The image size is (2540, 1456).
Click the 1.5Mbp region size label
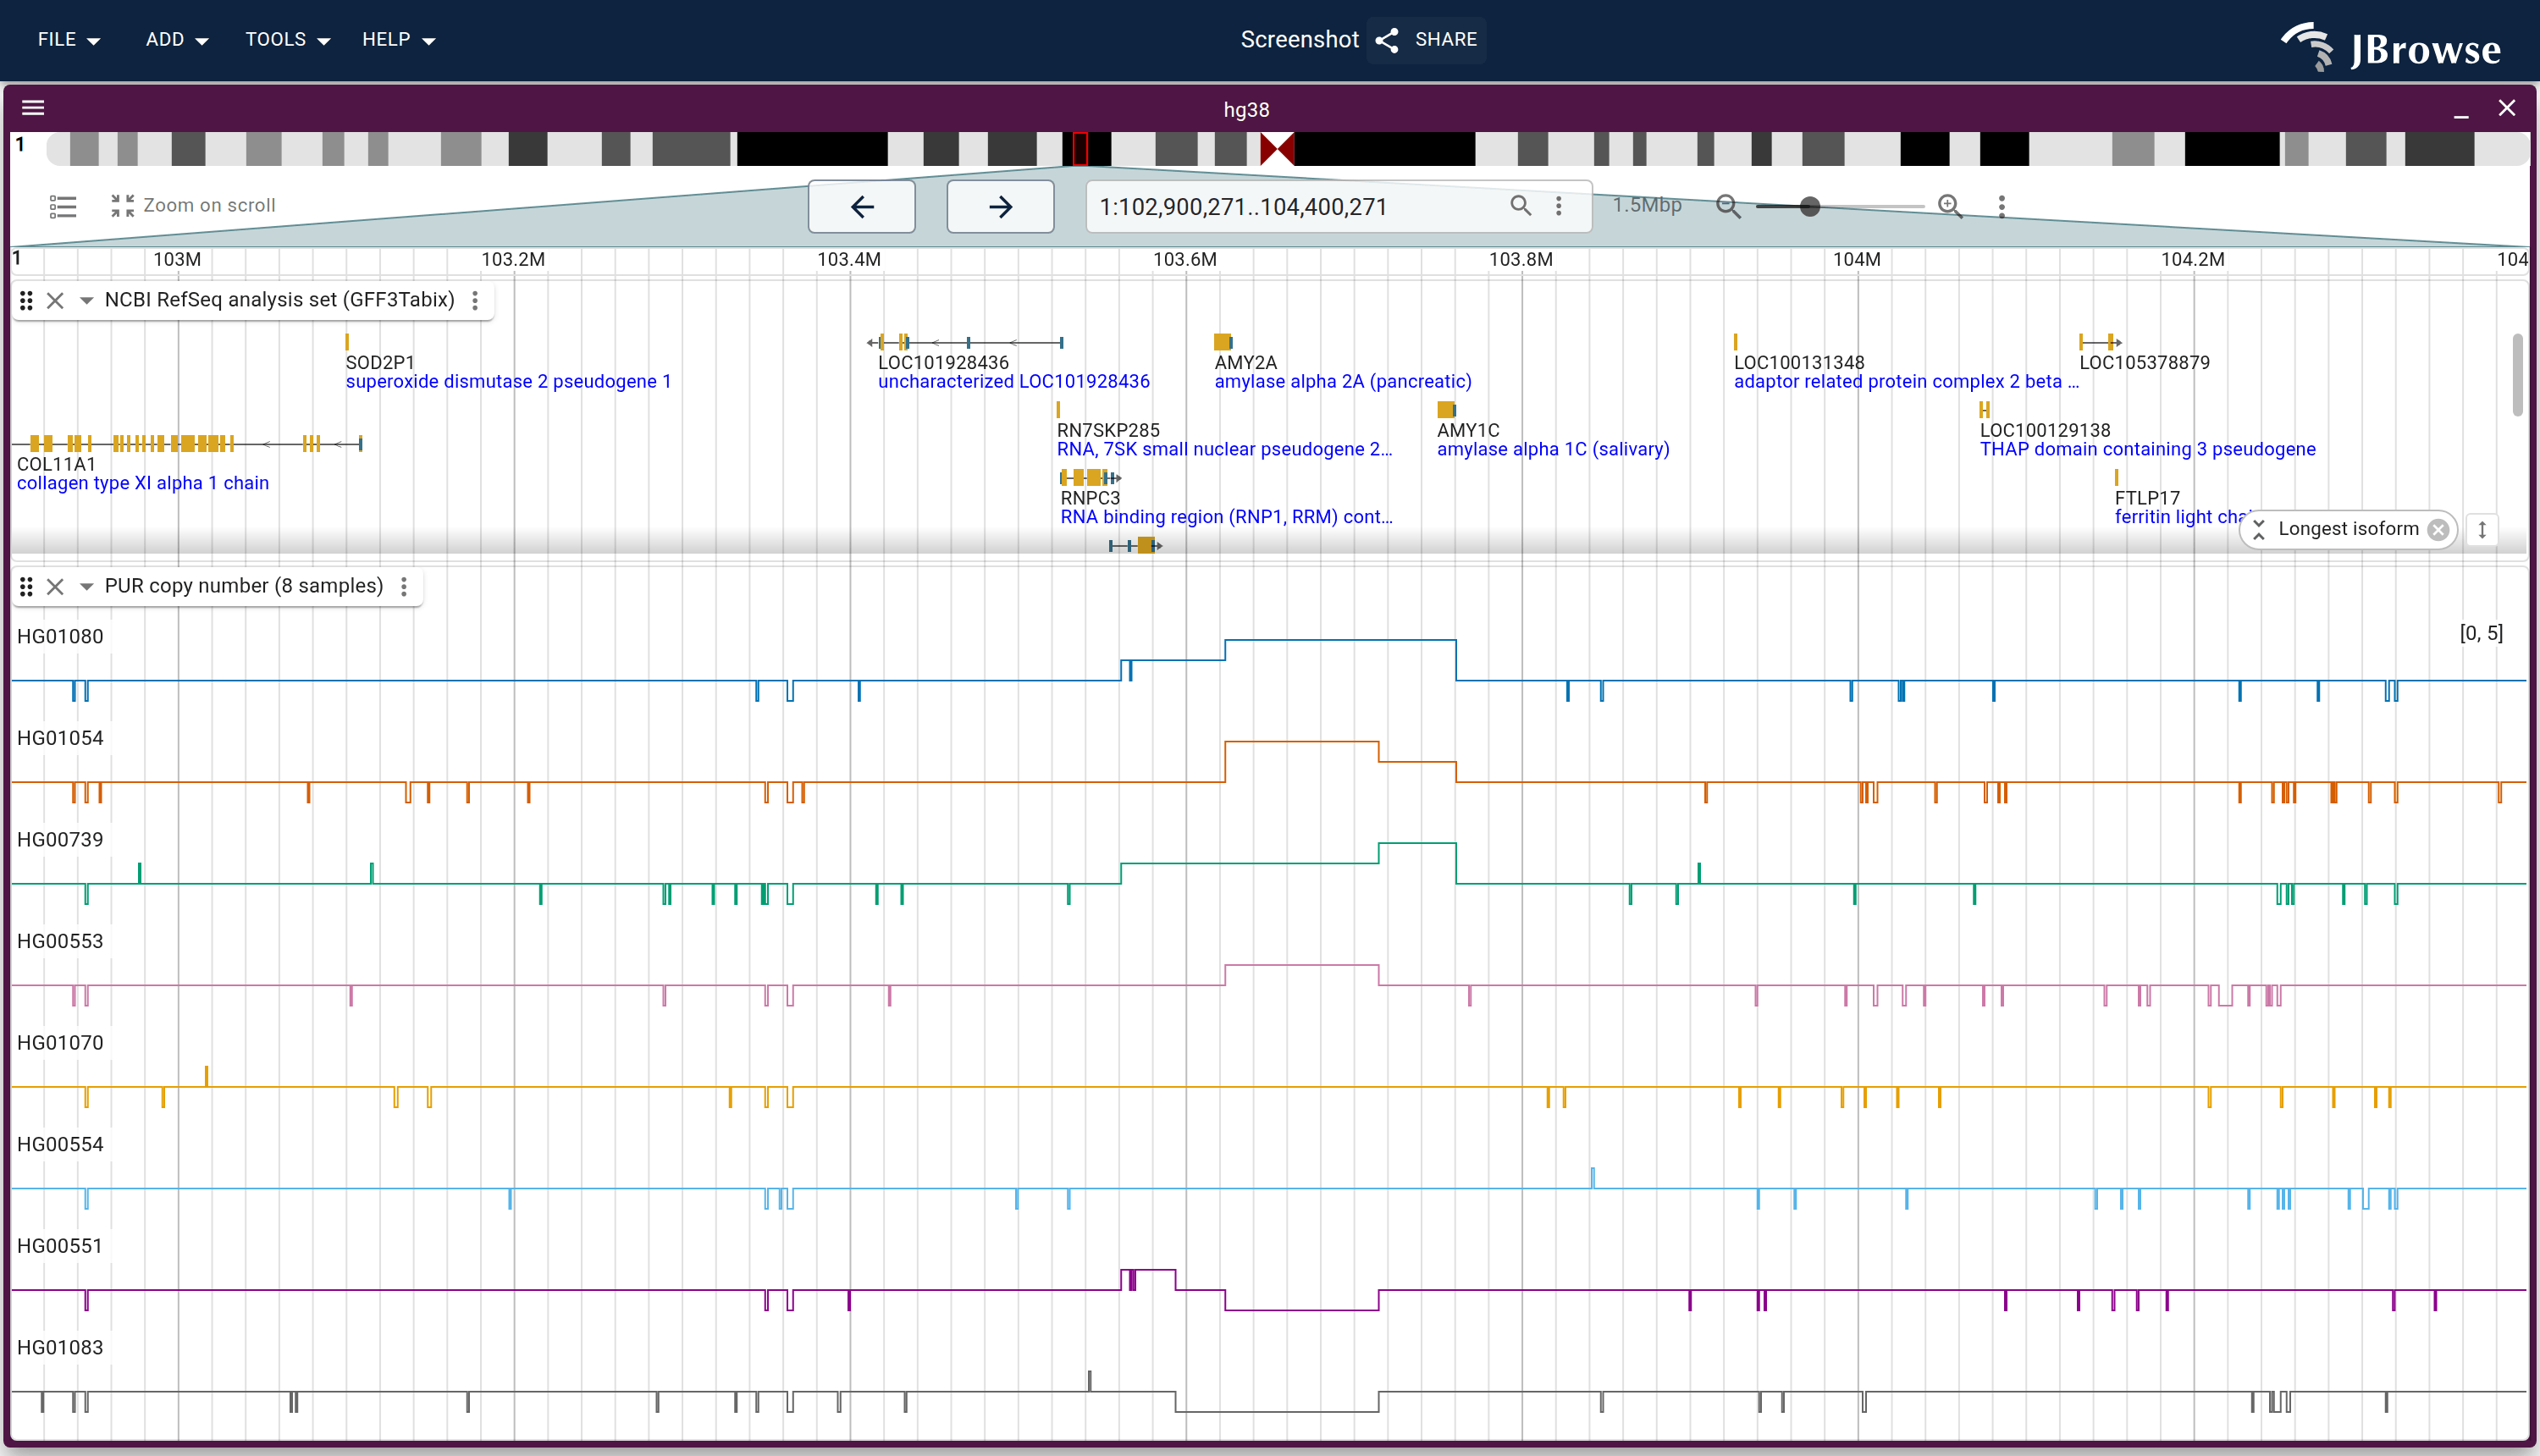(x=1647, y=205)
